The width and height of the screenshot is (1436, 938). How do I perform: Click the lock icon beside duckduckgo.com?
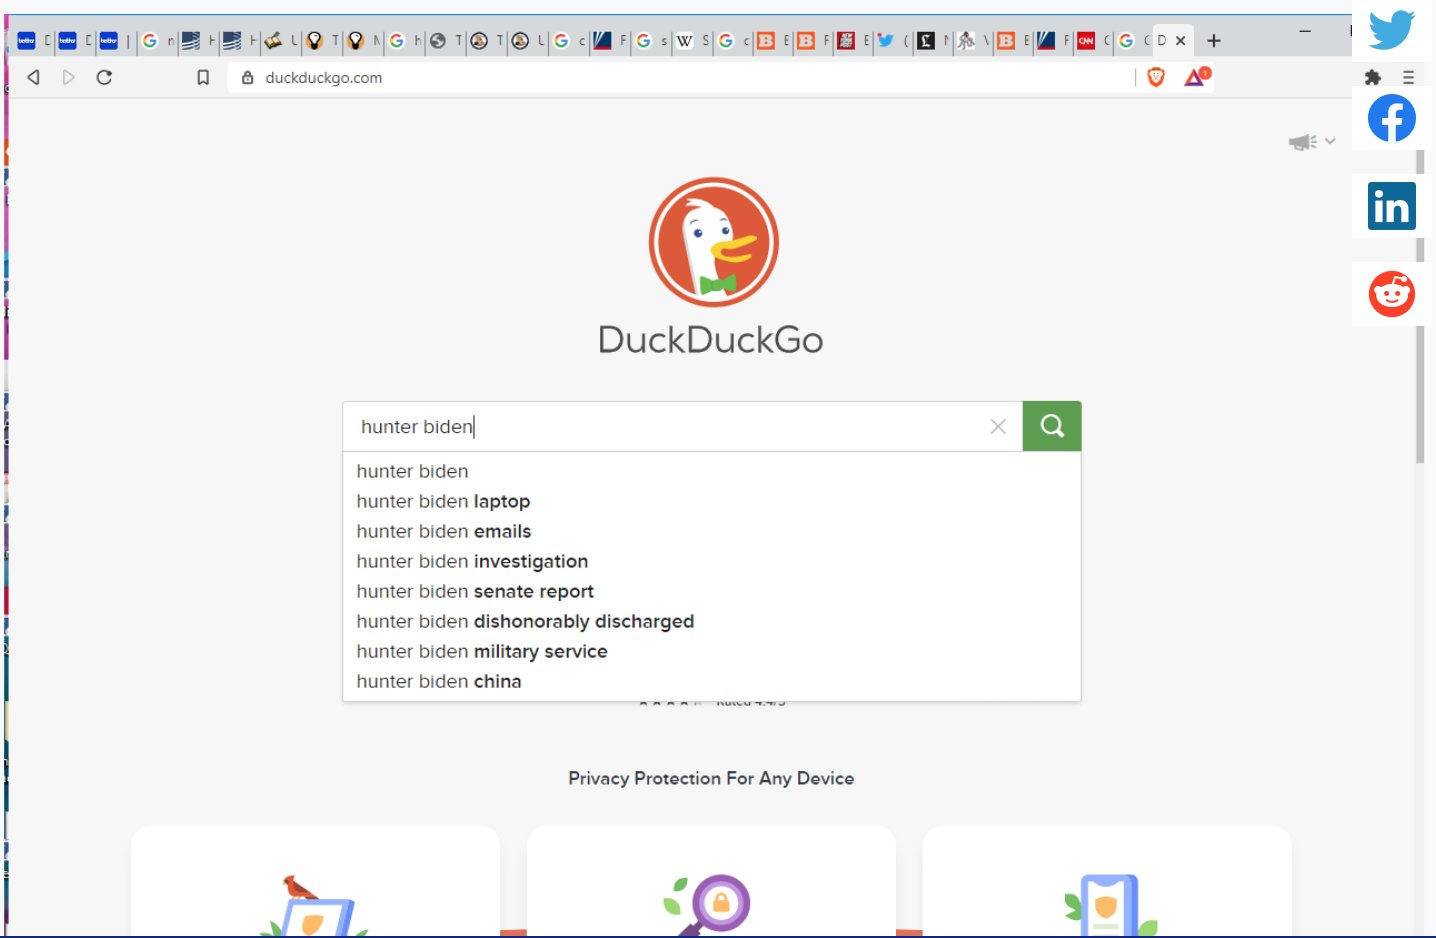(x=247, y=77)
